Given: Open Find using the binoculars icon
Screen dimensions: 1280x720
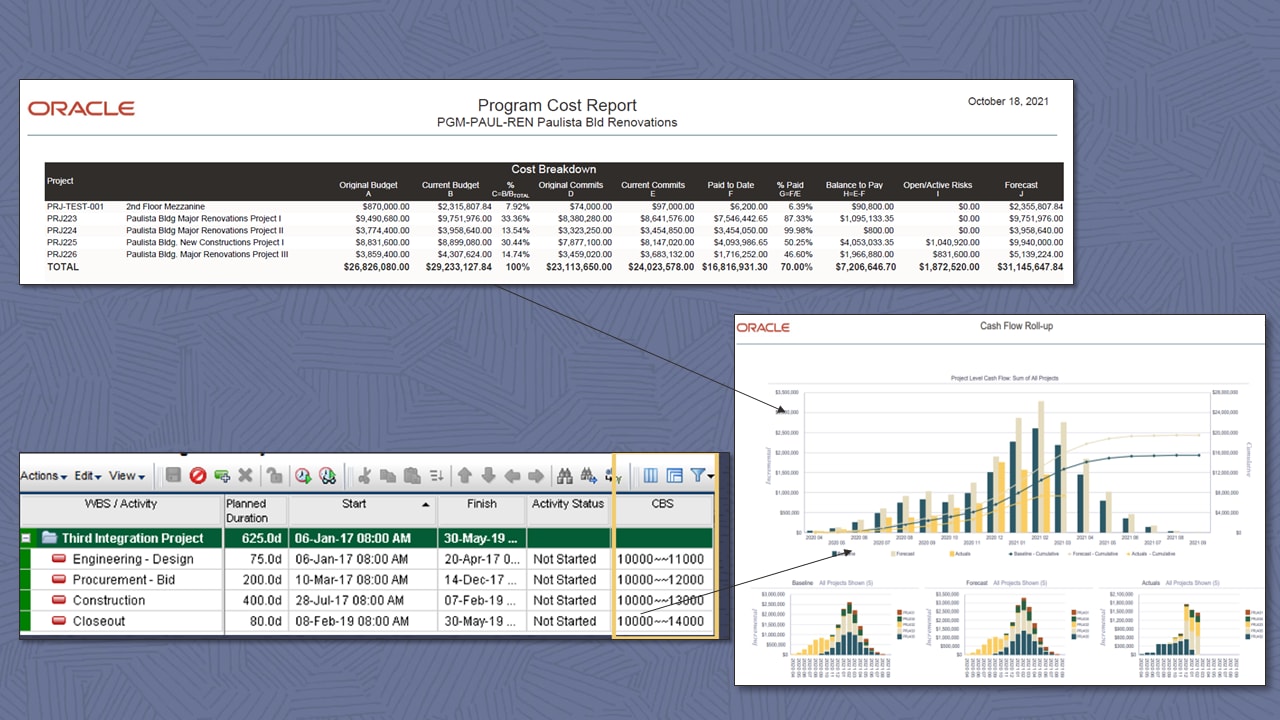Looking at the screenshot, I should 565,476.
